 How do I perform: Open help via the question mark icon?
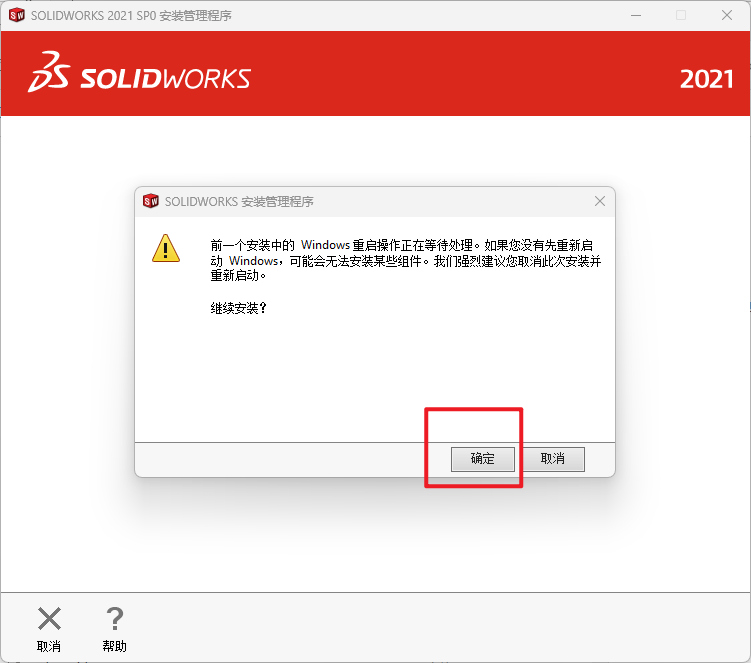tap(115, 618)
